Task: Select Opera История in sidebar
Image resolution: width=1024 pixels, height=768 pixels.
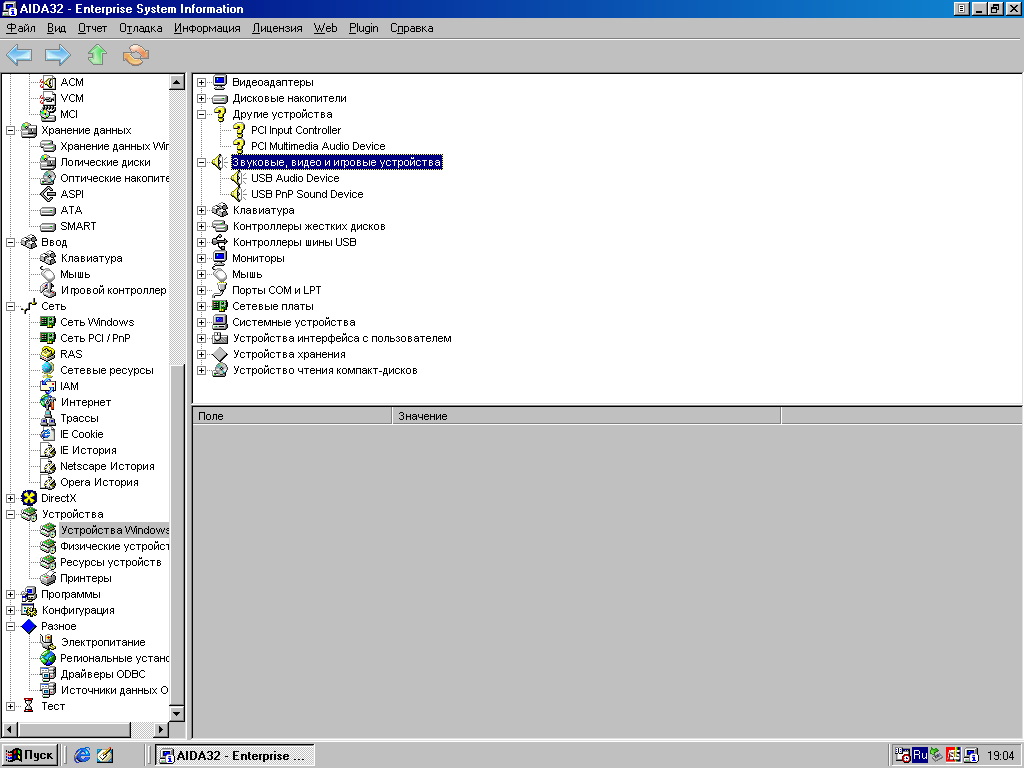Action: point(99,483)
